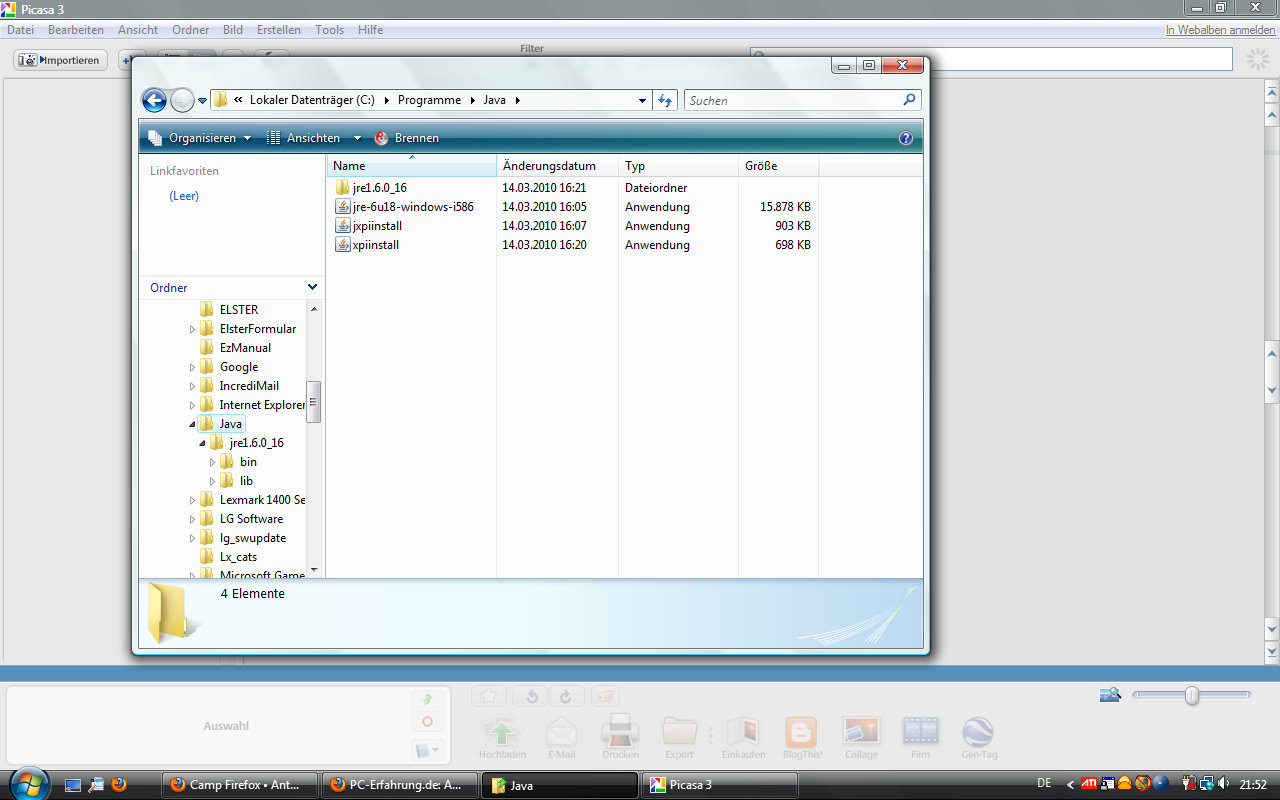The image size is (1280, 800).
Task: Open the Help question mark icon
Action: 906,138
